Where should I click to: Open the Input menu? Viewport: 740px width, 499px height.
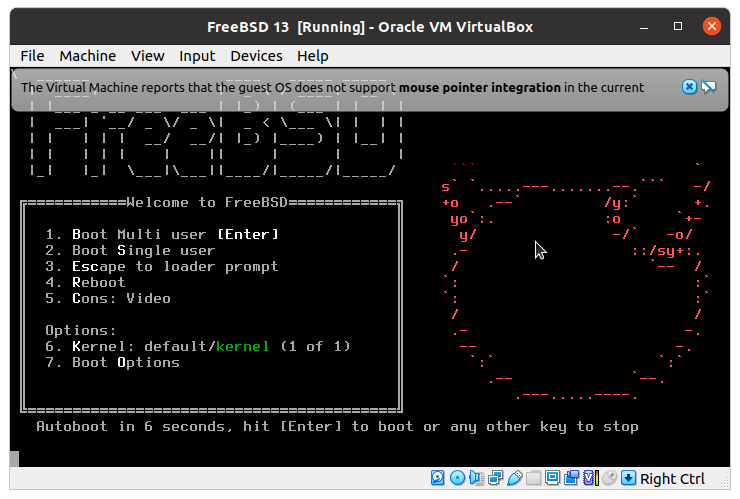[197, 56]
